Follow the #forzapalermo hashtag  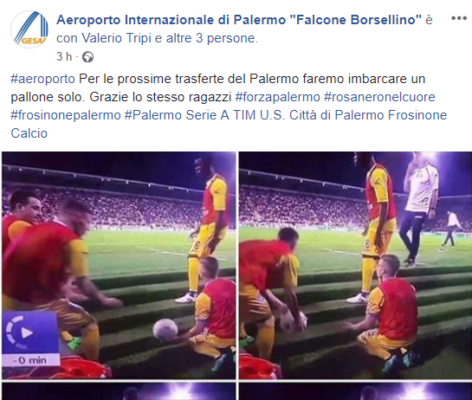[x=278, y=97]
